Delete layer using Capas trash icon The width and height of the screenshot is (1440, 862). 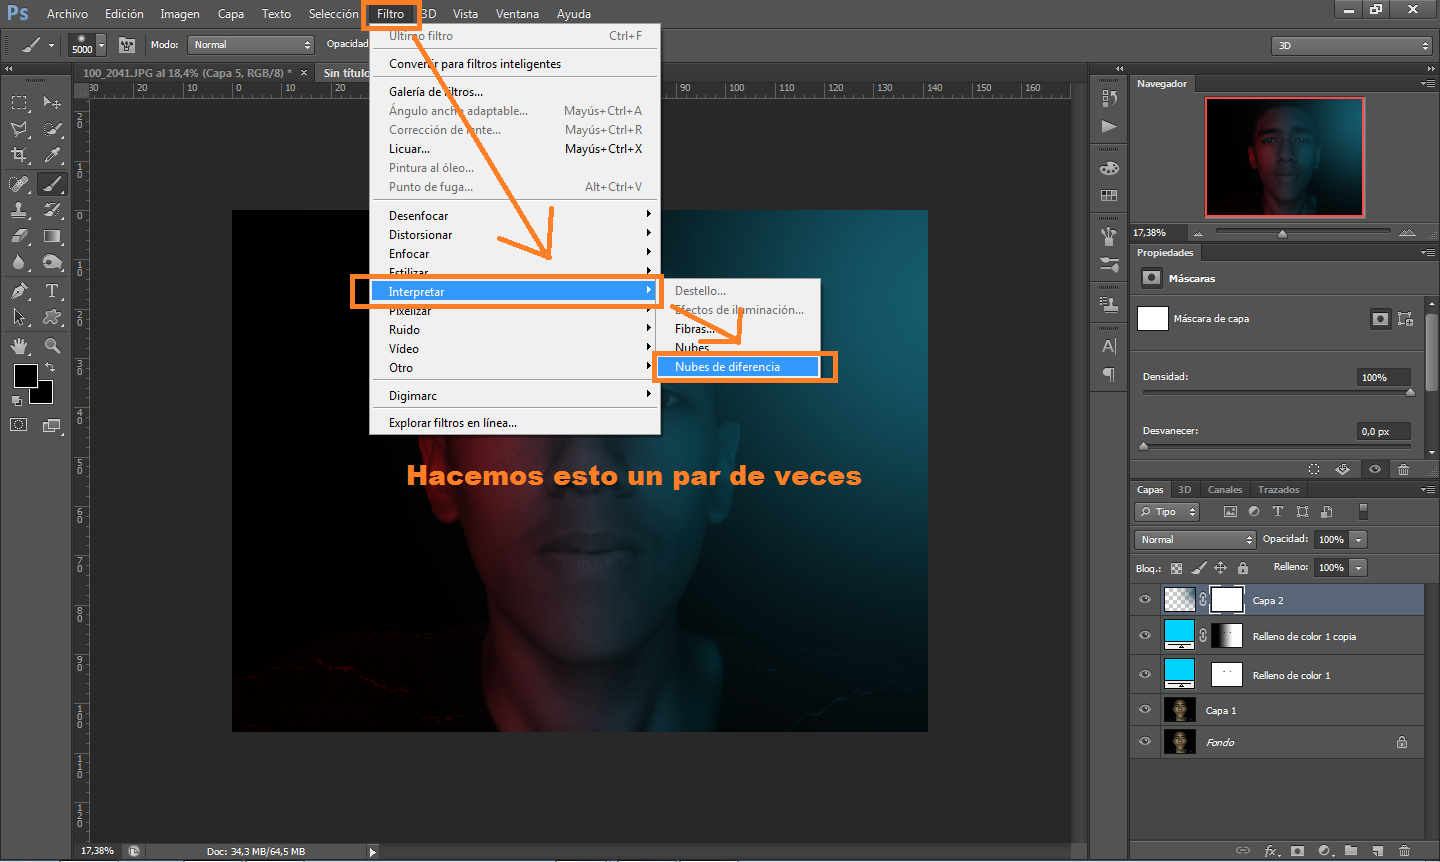[x=1404, y=851]
